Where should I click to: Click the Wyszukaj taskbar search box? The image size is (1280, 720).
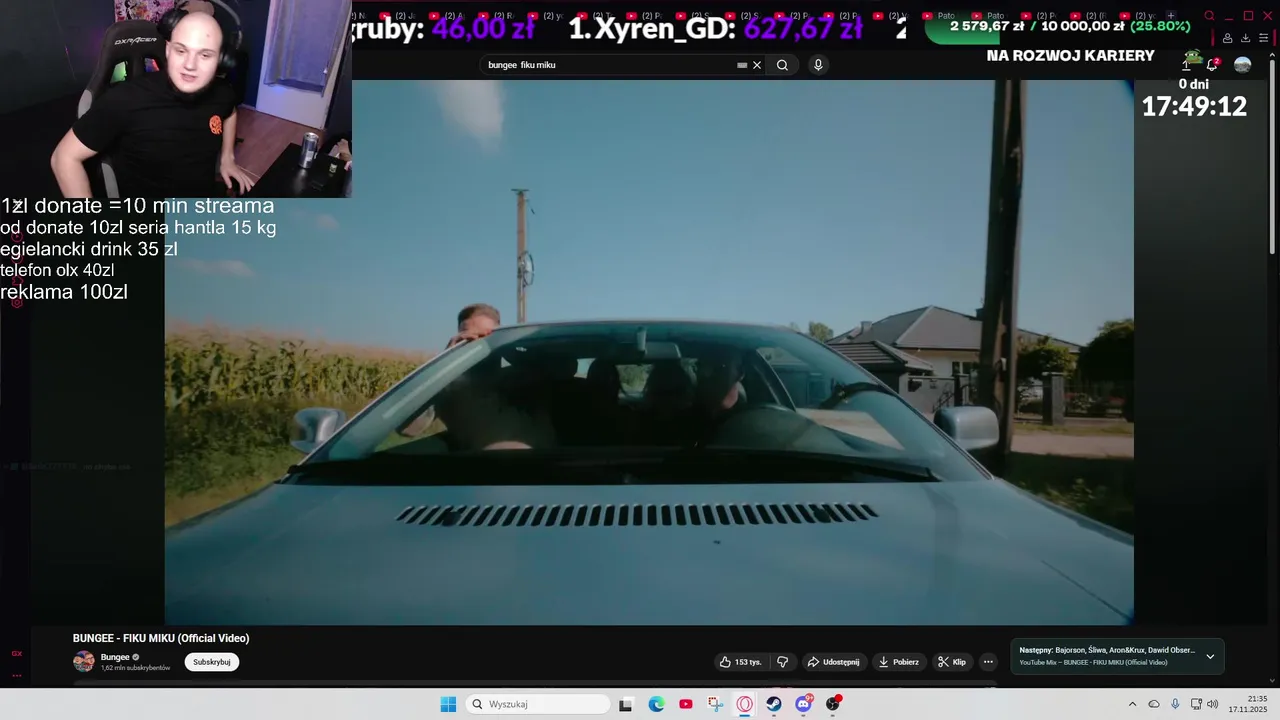(538, 704)
